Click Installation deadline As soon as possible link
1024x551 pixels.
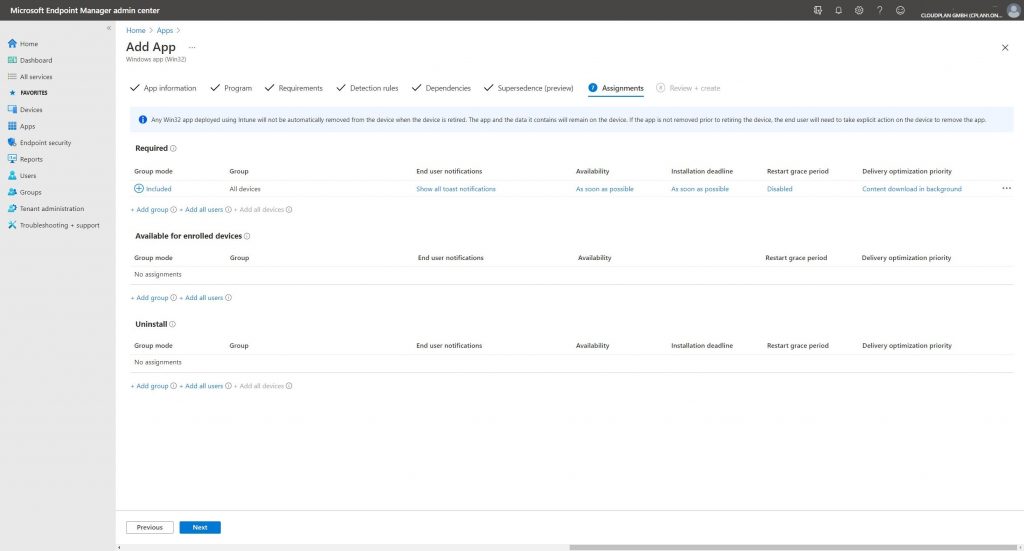pyautogui.click(x=700, y=189)
